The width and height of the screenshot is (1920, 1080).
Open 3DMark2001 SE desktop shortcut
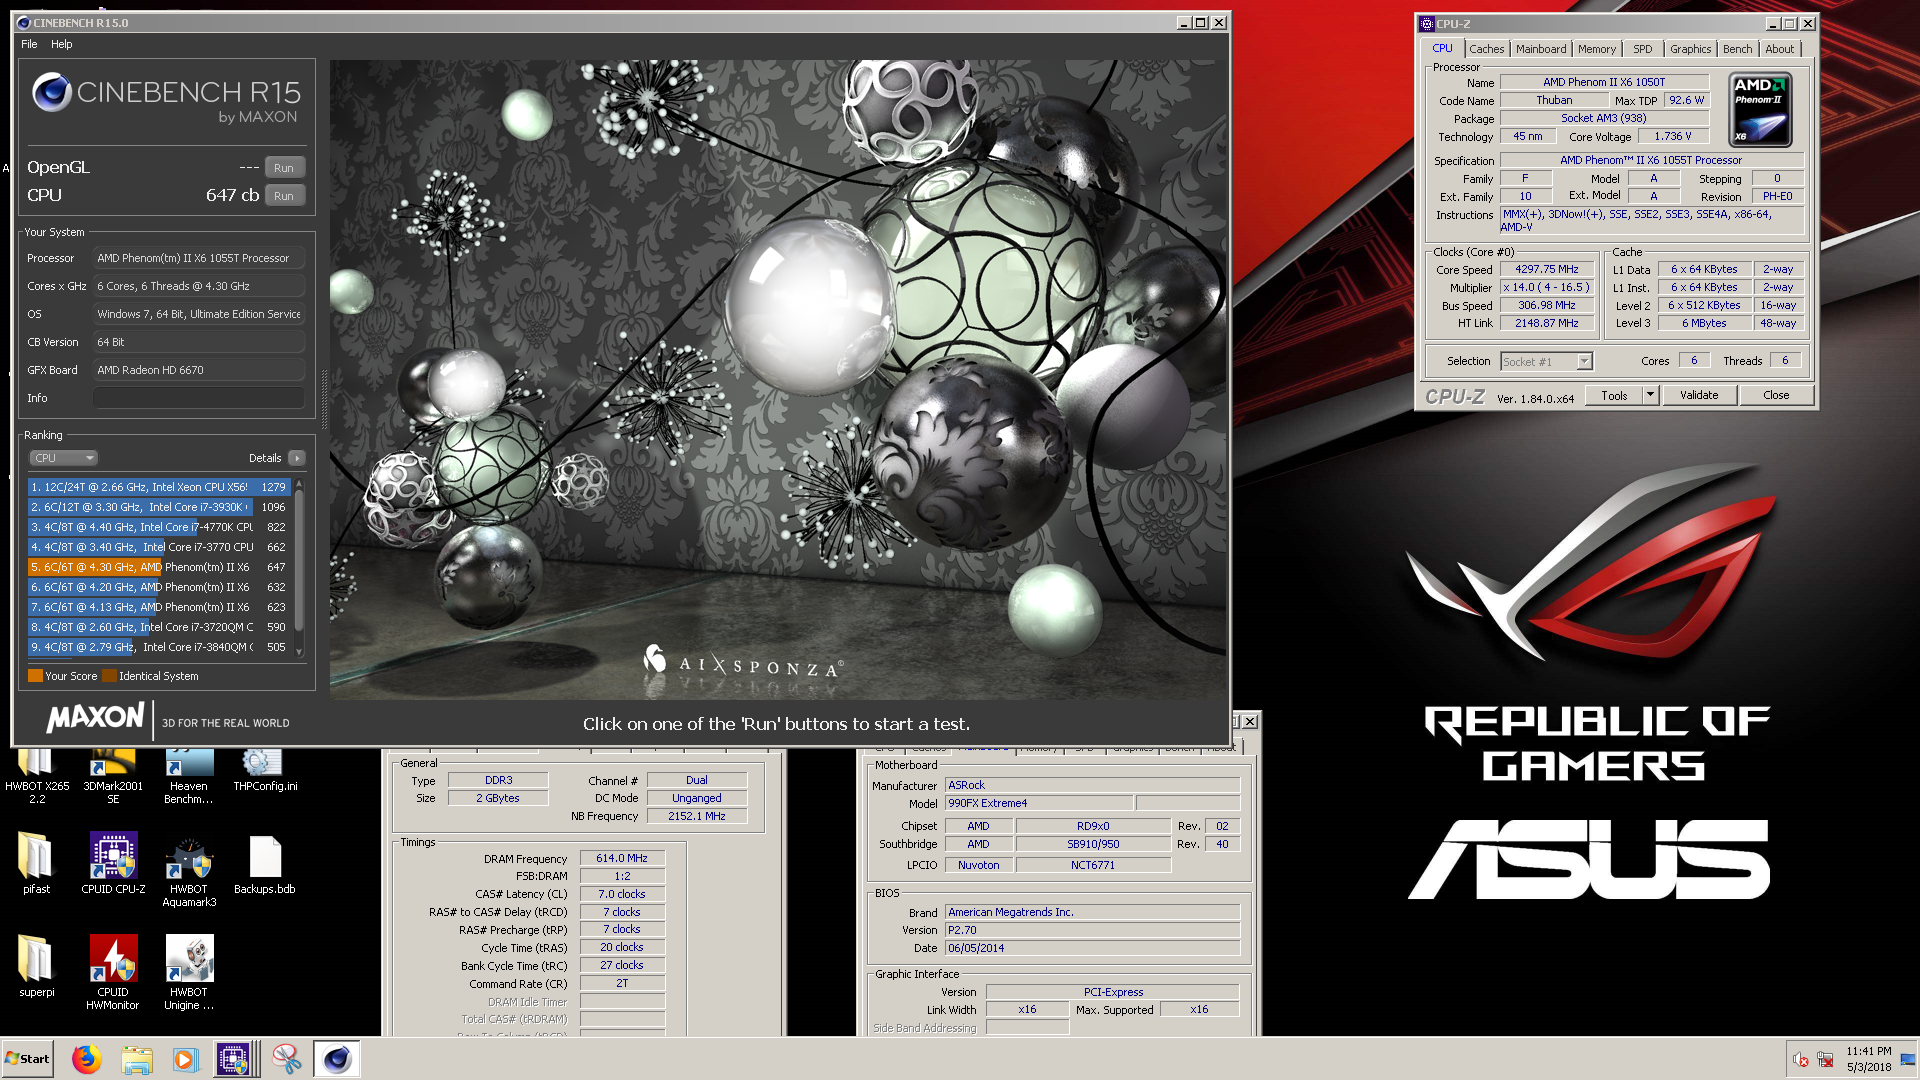(x=113, y=776)
